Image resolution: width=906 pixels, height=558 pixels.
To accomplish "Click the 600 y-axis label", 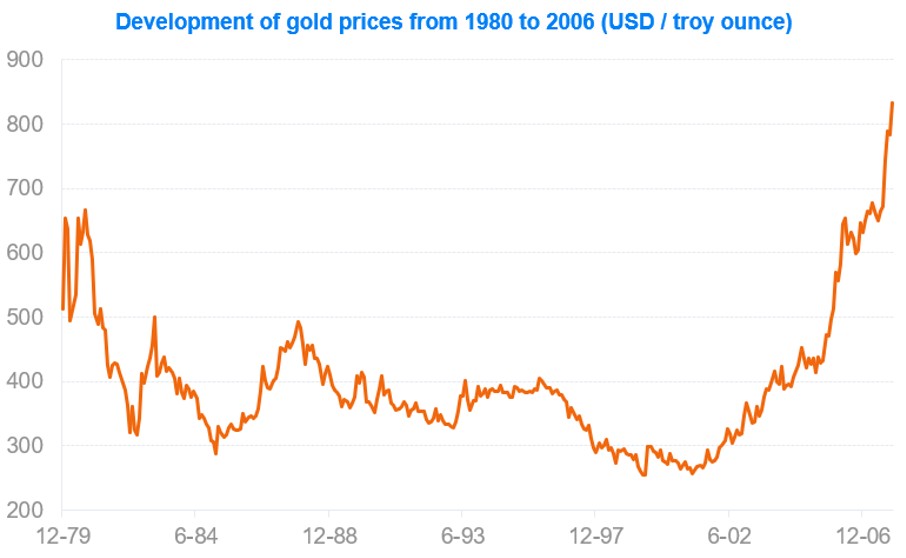I will pyautogui.click(x=25, y=253).
